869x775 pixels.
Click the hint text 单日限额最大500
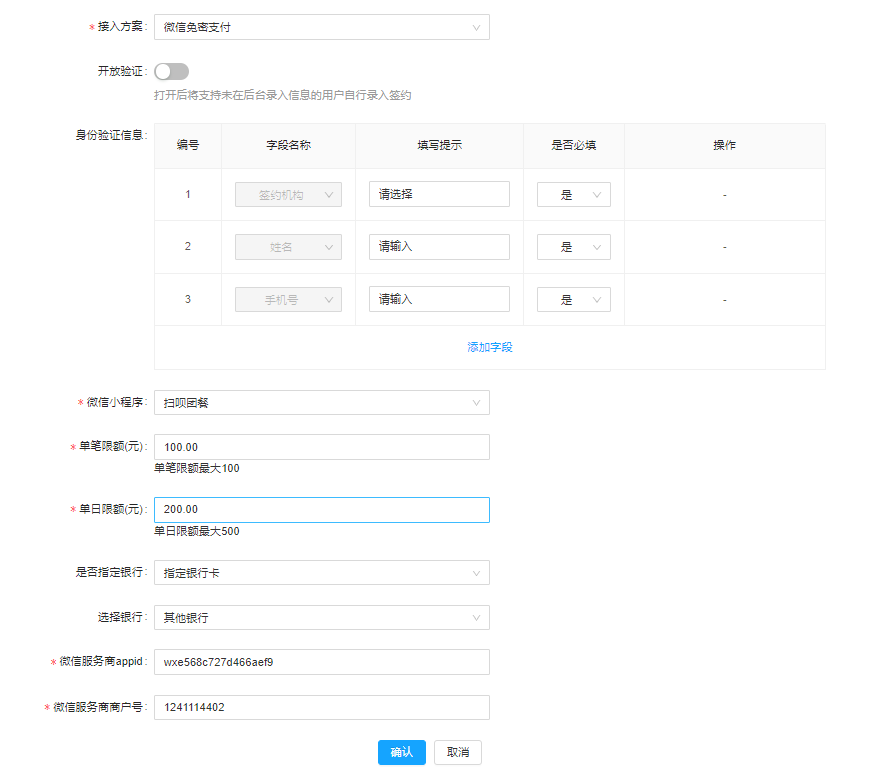(x=197, y=531)
